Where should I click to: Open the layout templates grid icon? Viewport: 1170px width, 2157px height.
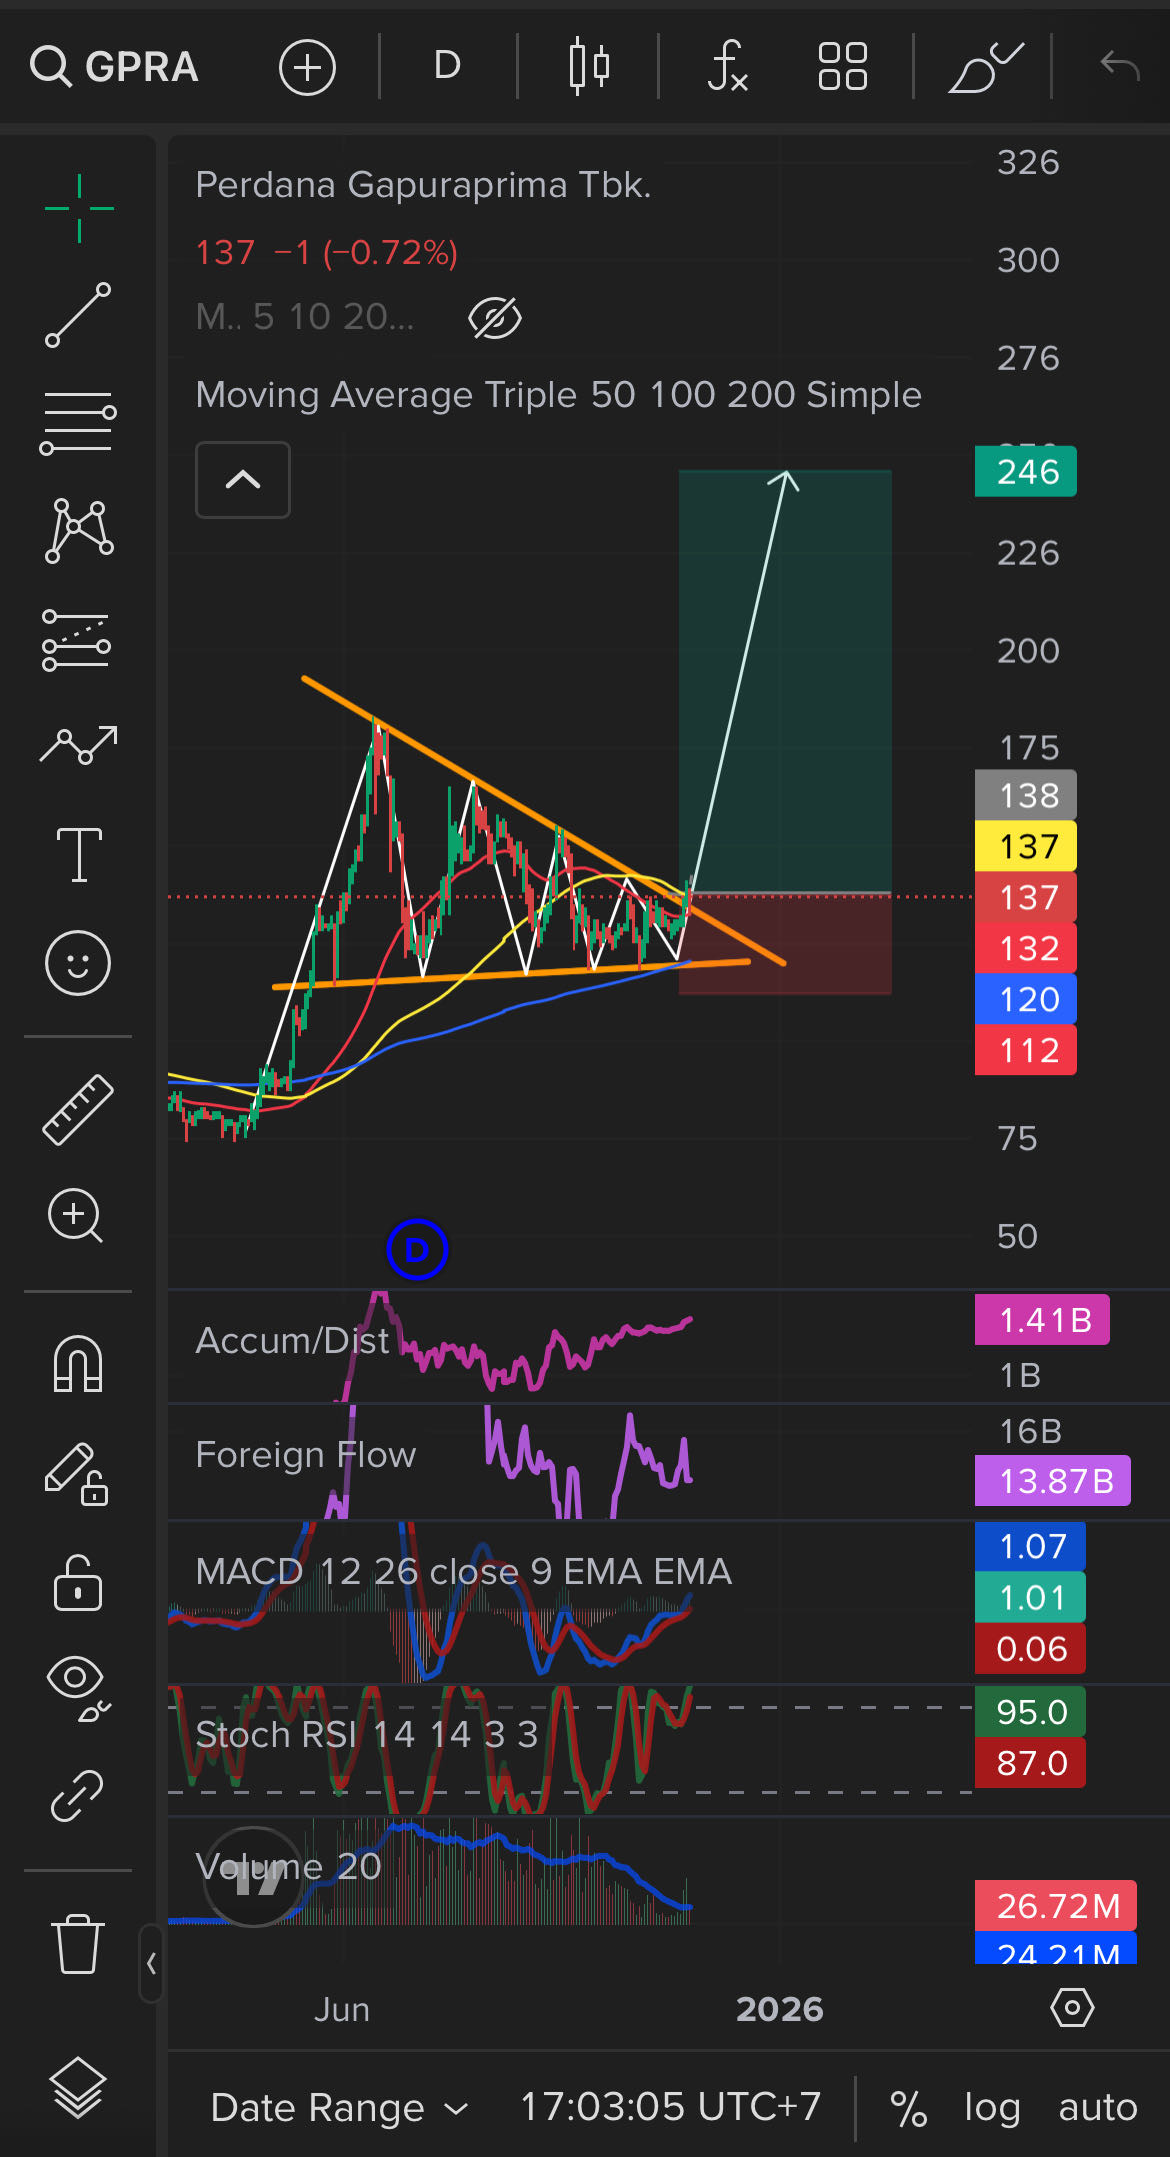click(x=842, y=67)
